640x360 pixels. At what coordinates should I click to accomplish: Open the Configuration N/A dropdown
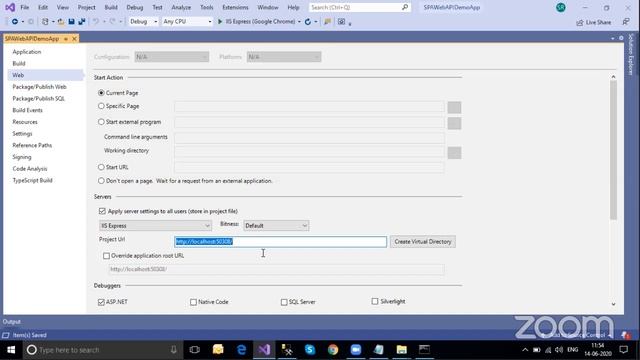tap(172, 57)
